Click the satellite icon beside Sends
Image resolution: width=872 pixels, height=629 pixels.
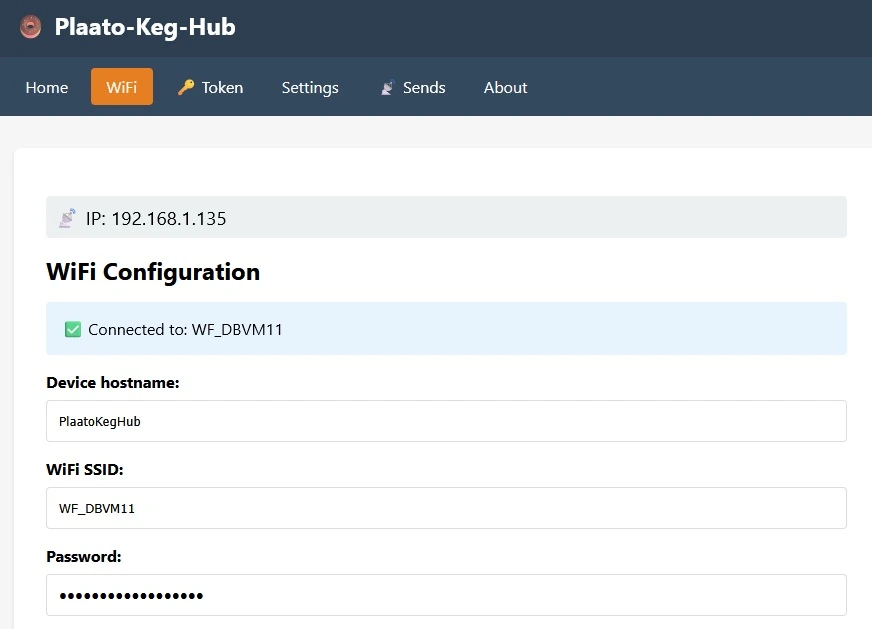coord(387,88)
